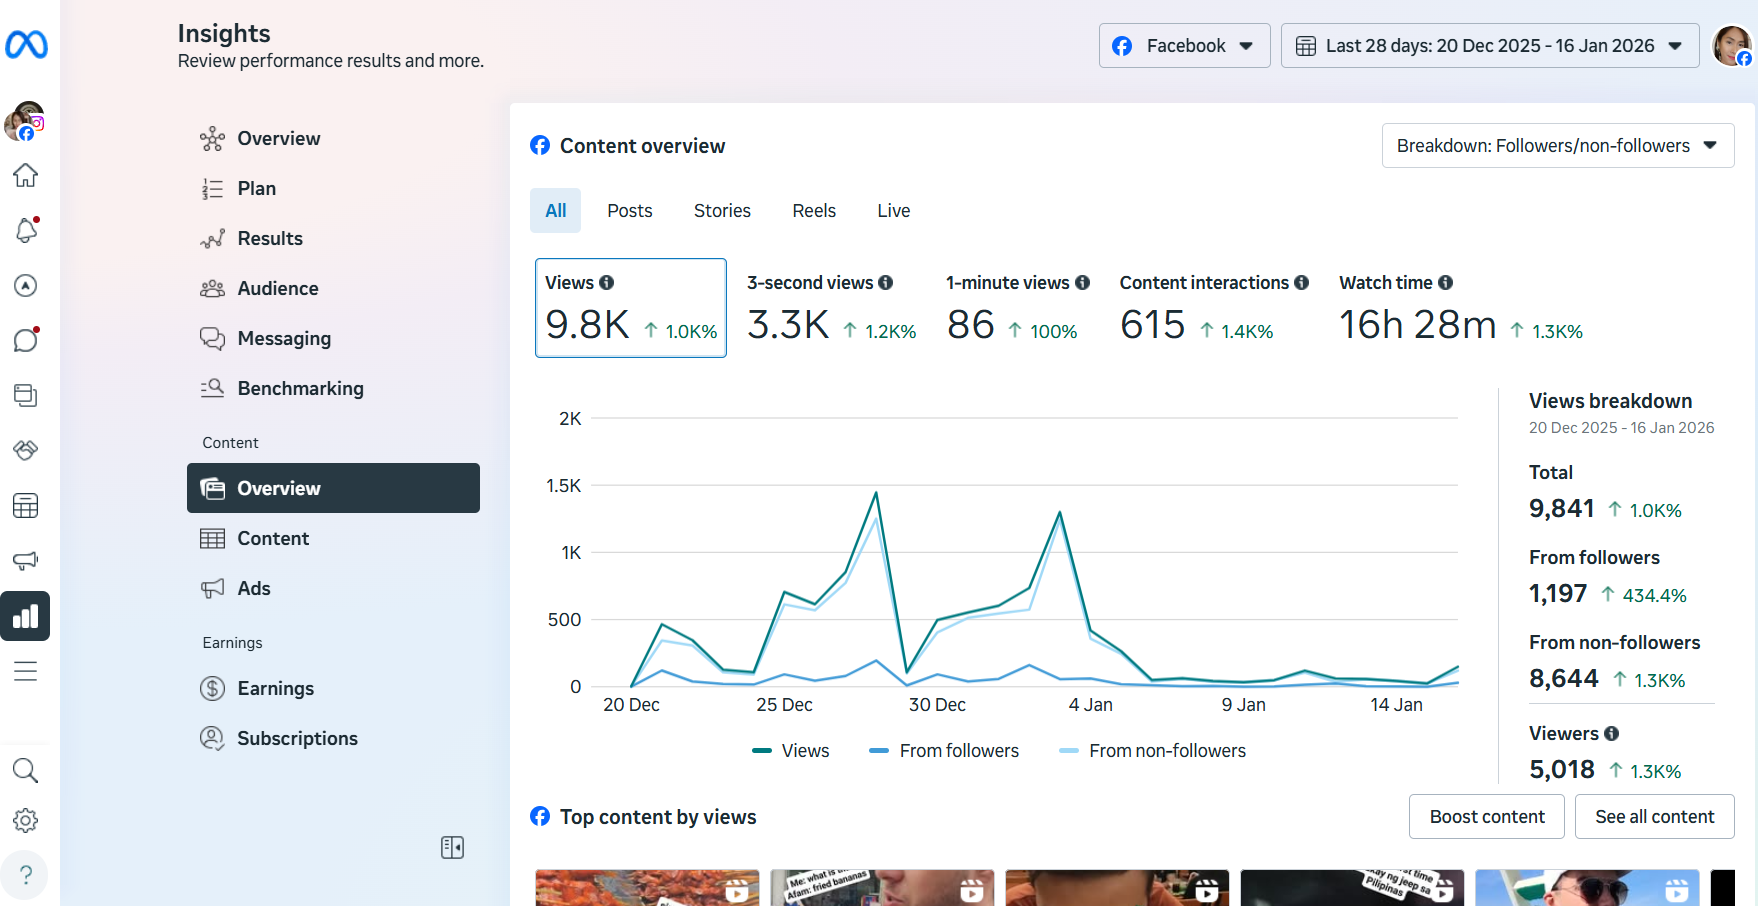
Task: Open the Settings gear icon
Action: [26, 821]
